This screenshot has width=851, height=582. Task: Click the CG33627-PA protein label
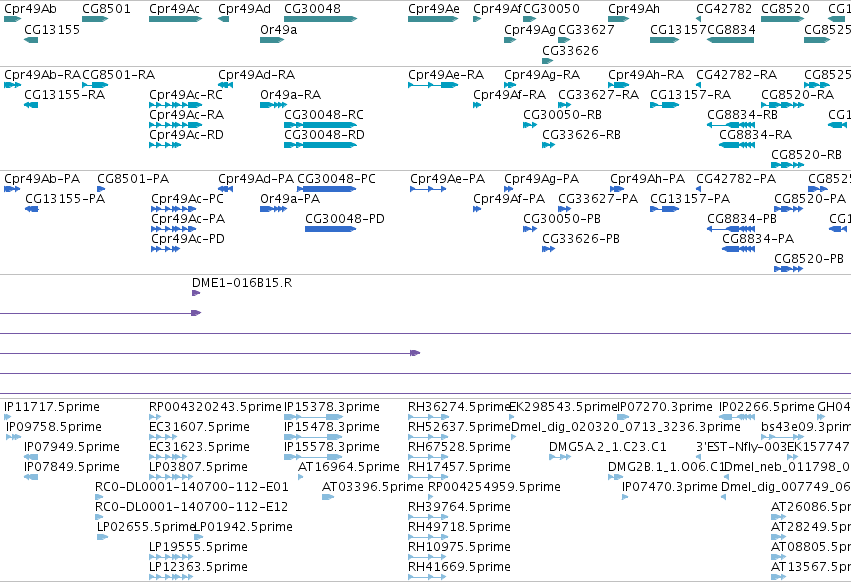pos(598,199)
